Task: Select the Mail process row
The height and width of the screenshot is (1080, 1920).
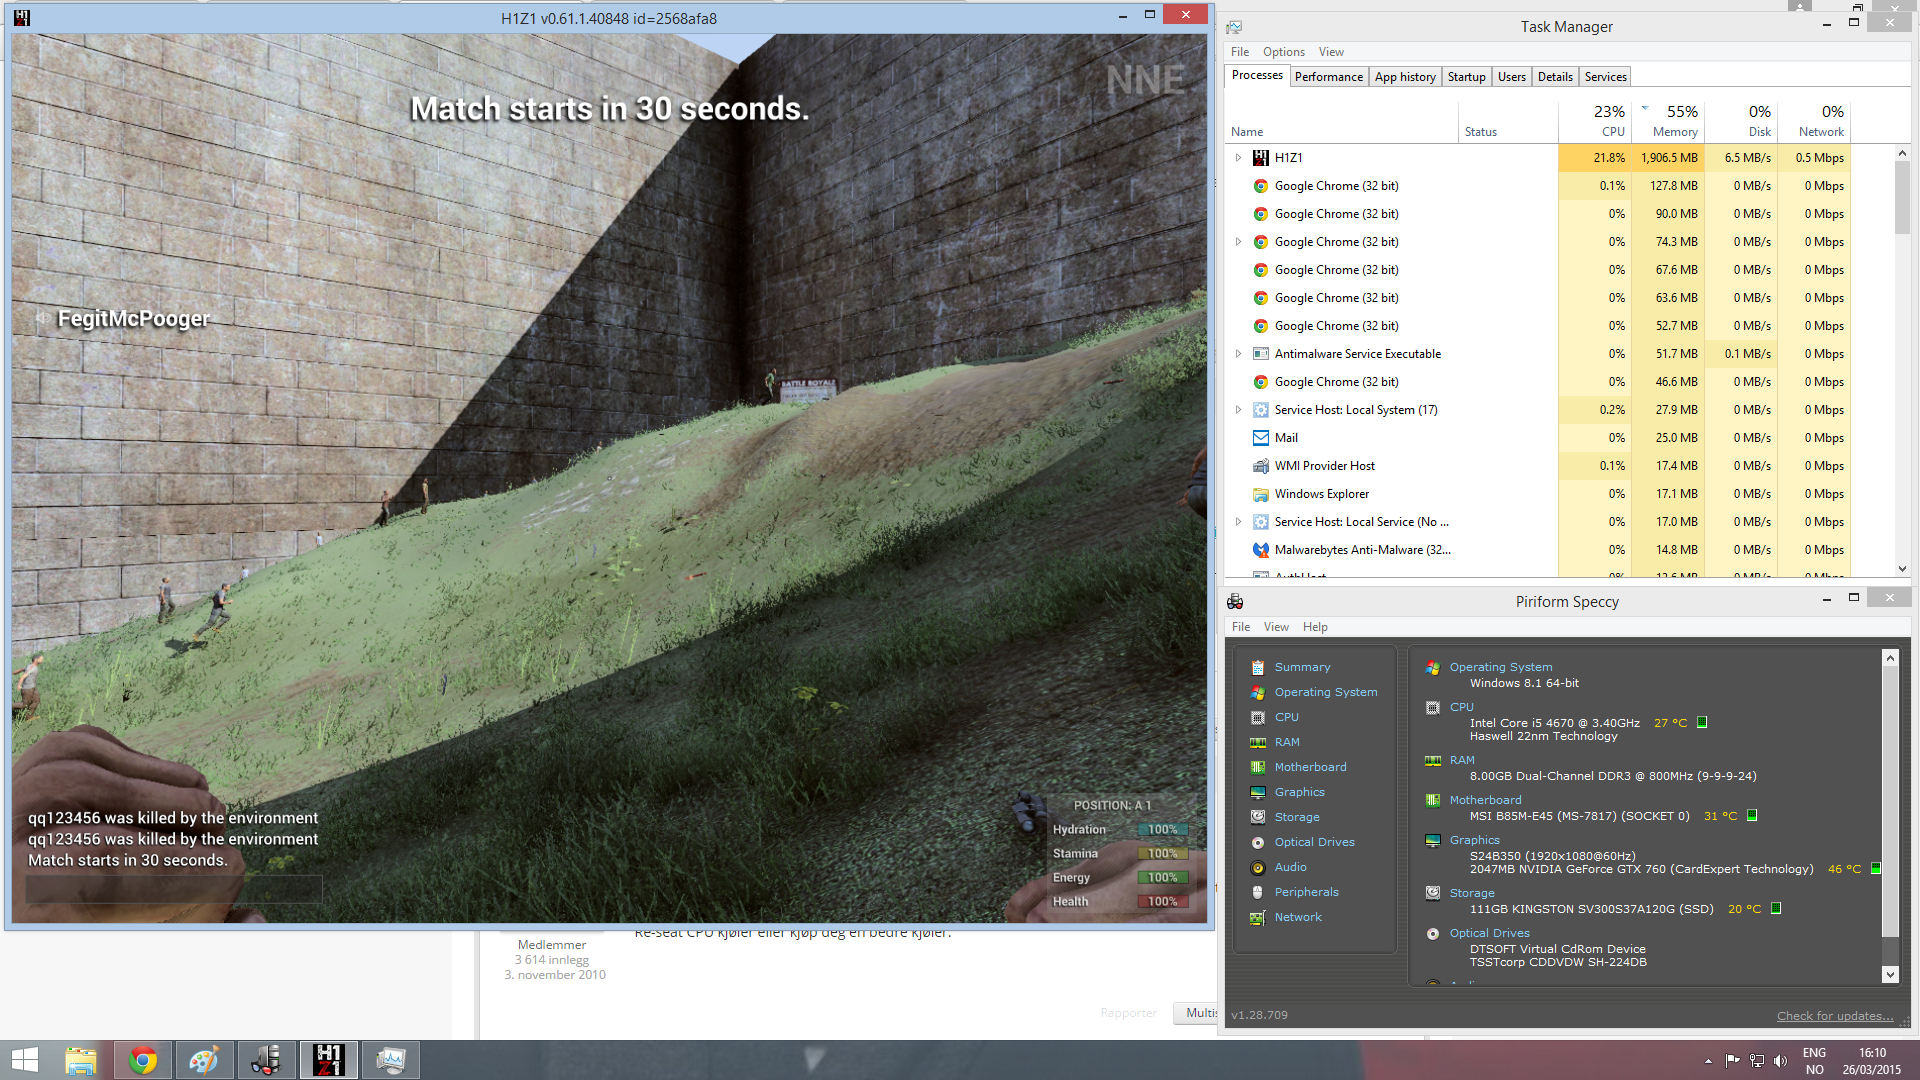Action: pyautogui.click(x=1538, y=438)
